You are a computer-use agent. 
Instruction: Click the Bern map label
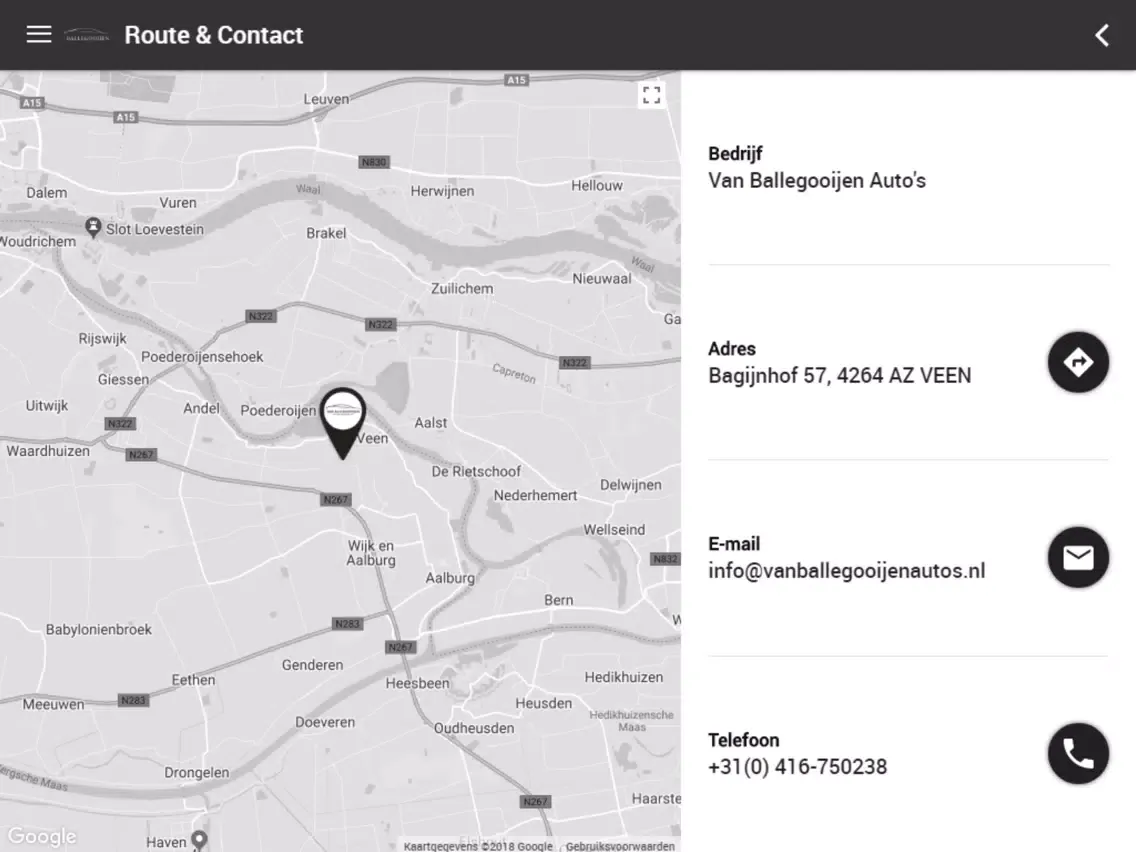[559, 600]
